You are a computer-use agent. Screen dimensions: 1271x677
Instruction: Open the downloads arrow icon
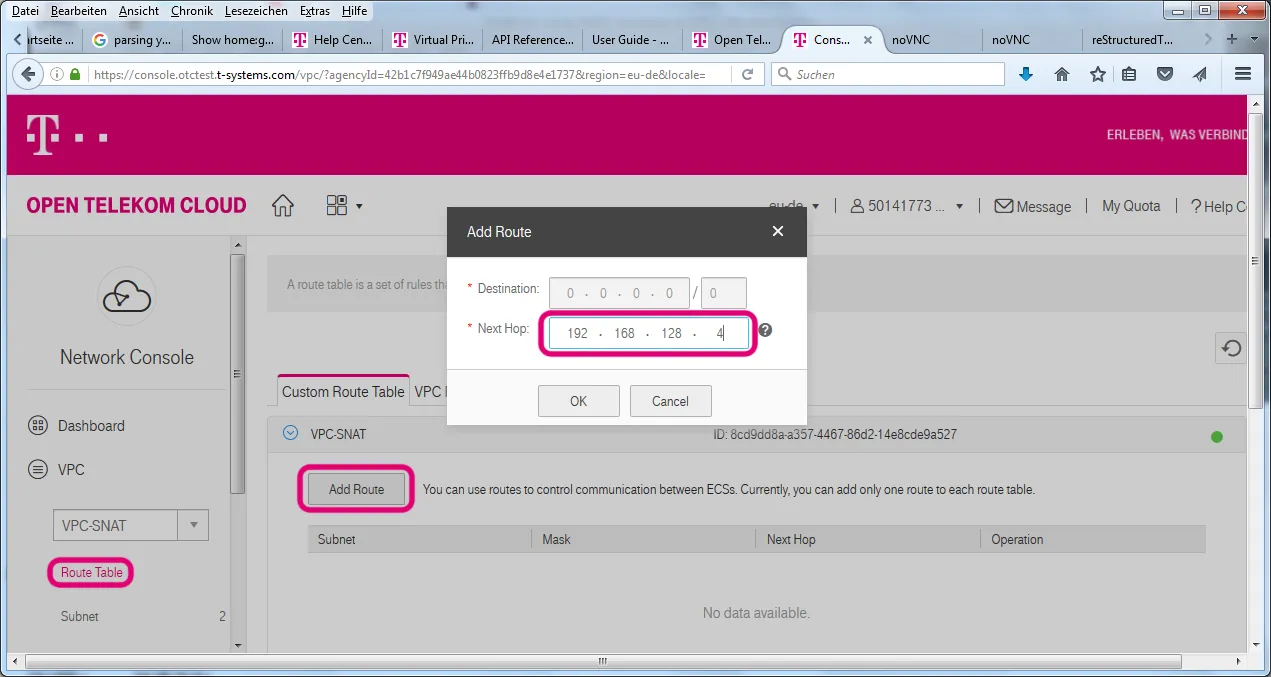tap(1025, 74)
